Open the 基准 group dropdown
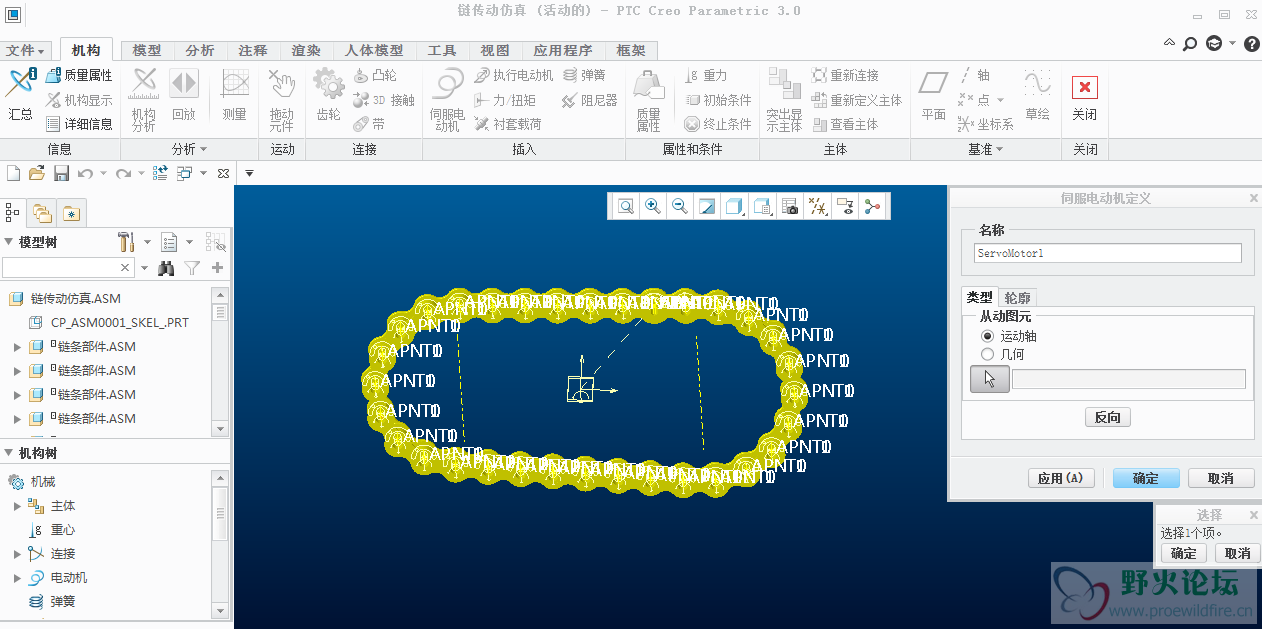This screenshot has width=1262, height=629. pyautogui.click(x=986, y=149)
